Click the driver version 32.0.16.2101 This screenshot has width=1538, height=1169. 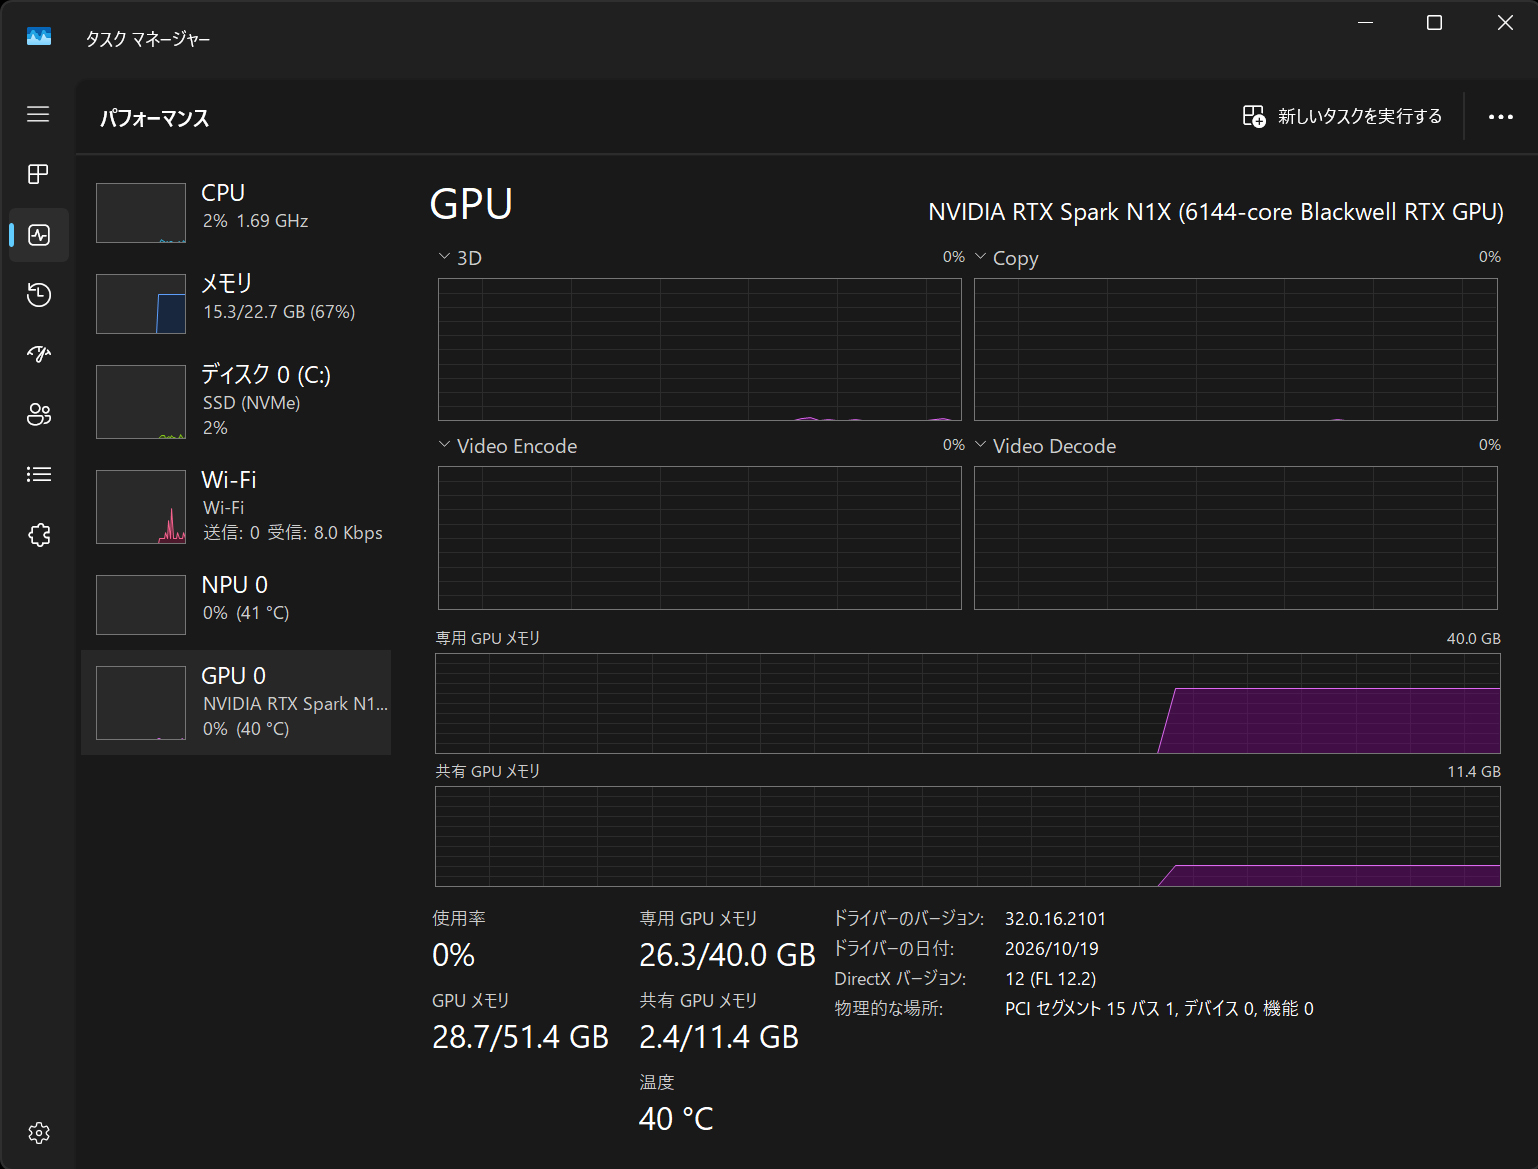(1055, 919)
